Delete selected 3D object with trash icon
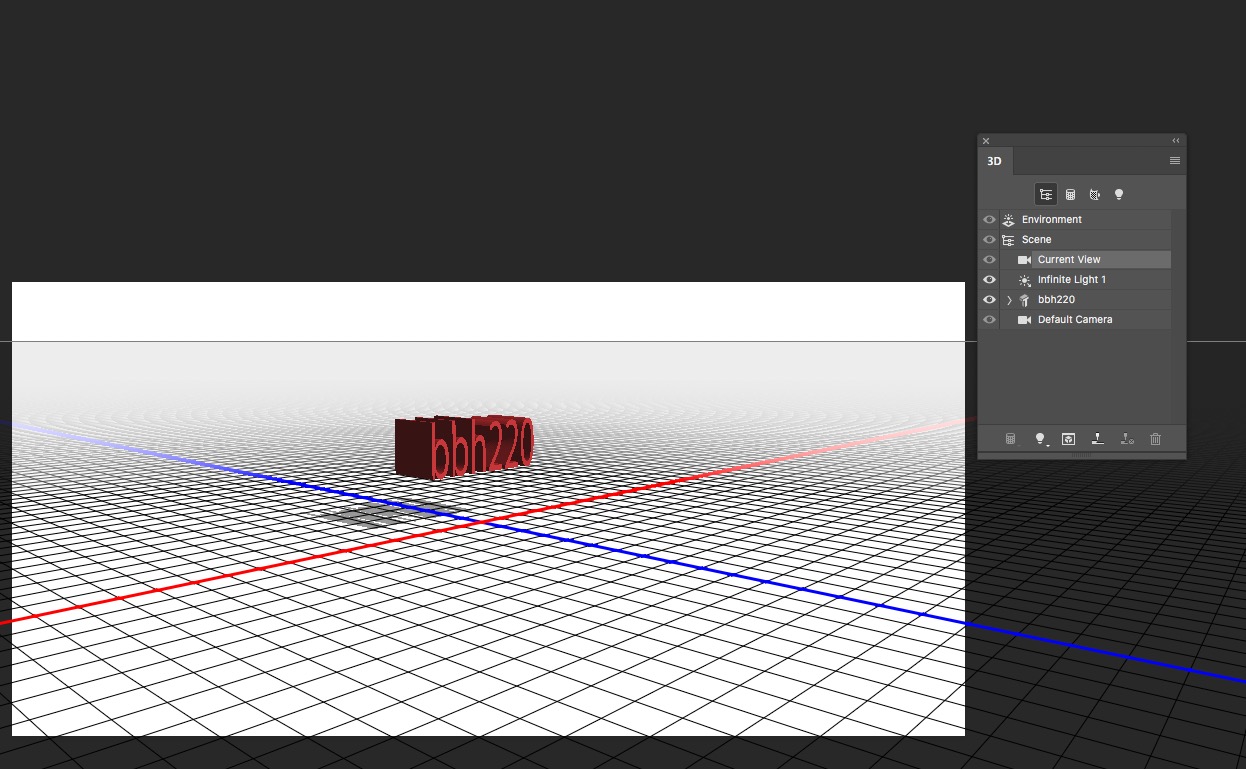 [1156, 439]
